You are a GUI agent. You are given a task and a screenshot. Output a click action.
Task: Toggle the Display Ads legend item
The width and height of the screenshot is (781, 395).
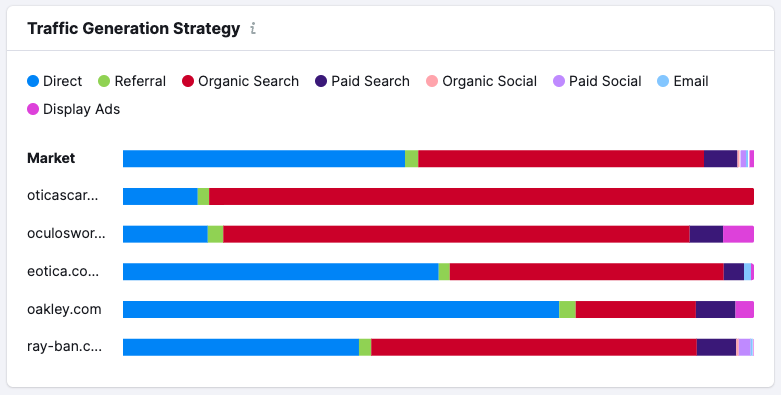coord(74,109)
